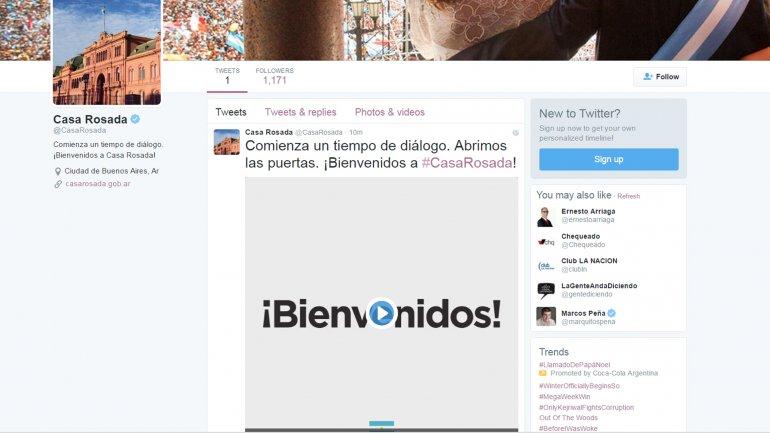Click the location pin icon by Buenos Aires
The height and width of the screenshot is (433, 770).
click(58, 171)
